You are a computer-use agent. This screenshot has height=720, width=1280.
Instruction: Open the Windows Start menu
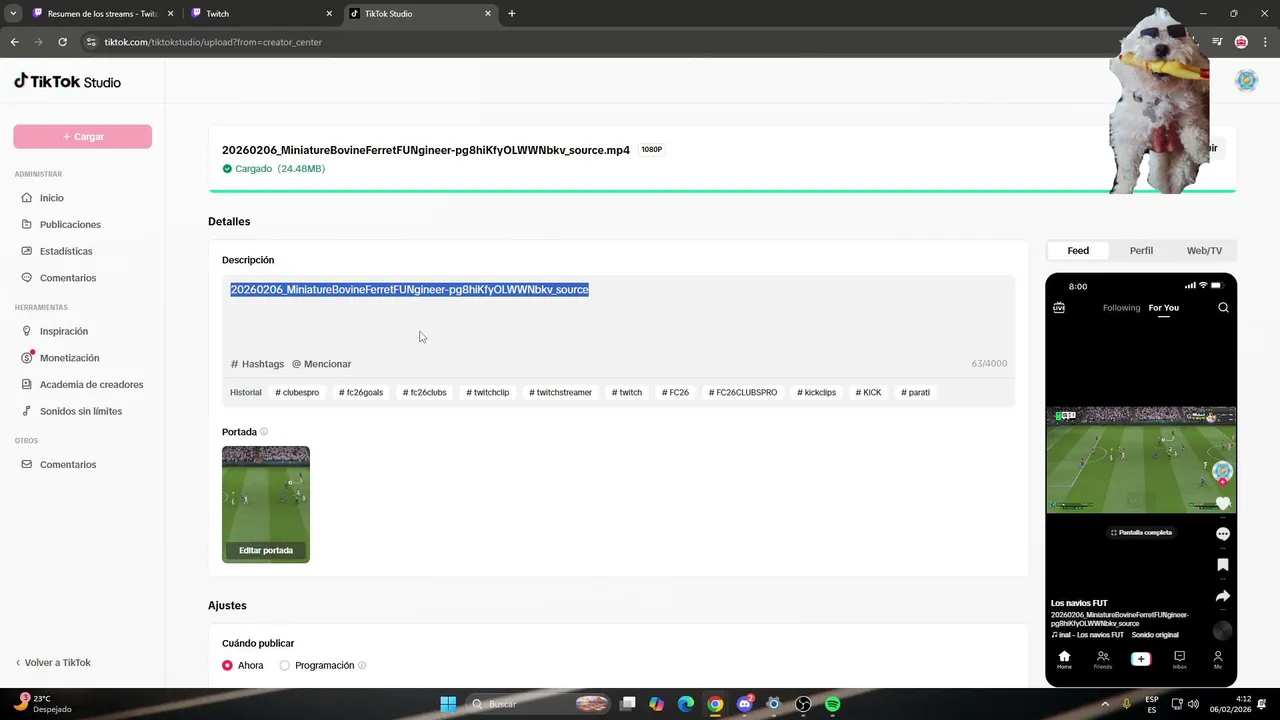pyautogui.click(x=448, y=704)
